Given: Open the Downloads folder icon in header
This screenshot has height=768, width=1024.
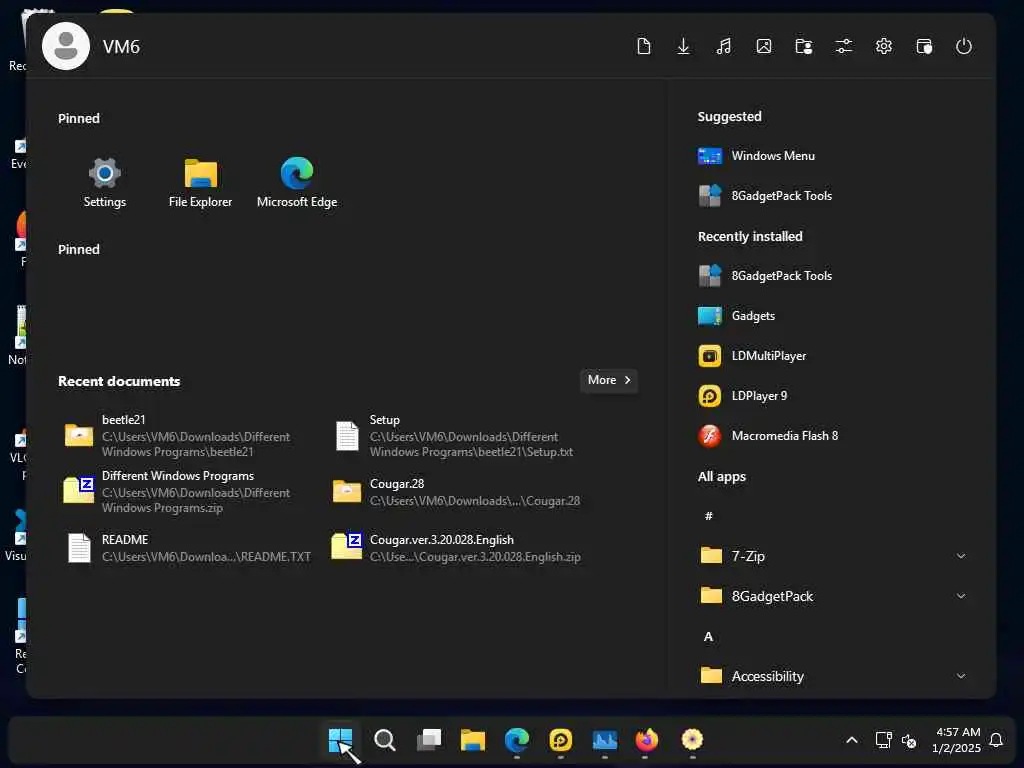Looking at the screenshot, I should pos(683,46).
